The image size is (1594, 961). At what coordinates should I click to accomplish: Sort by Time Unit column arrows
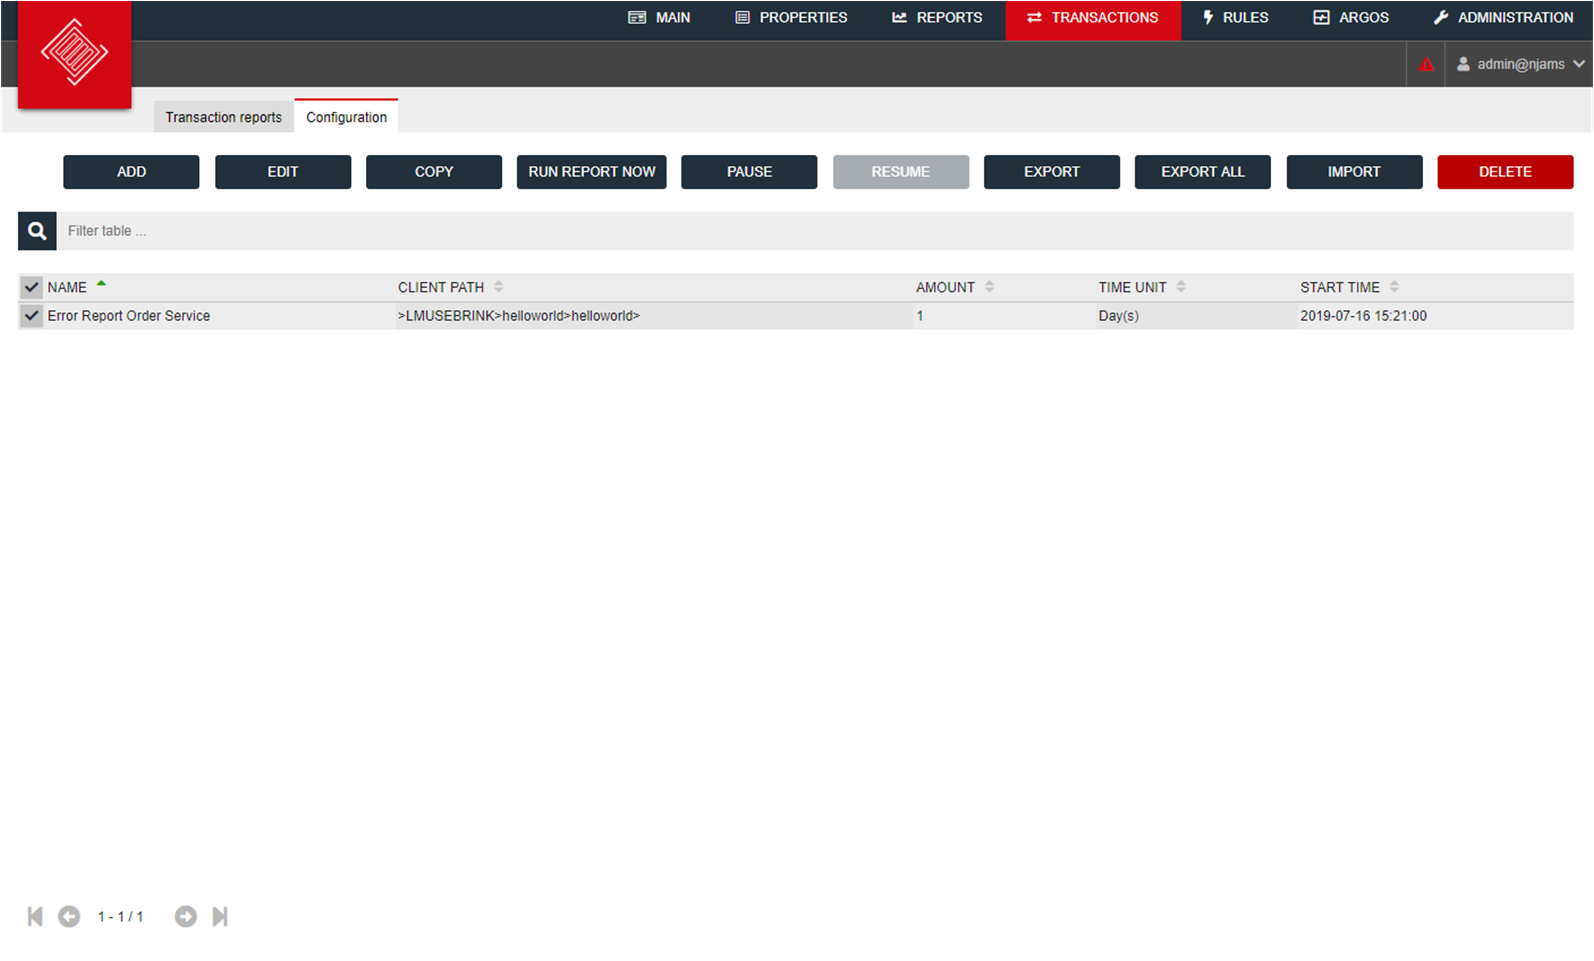[x=1181, y=287]
